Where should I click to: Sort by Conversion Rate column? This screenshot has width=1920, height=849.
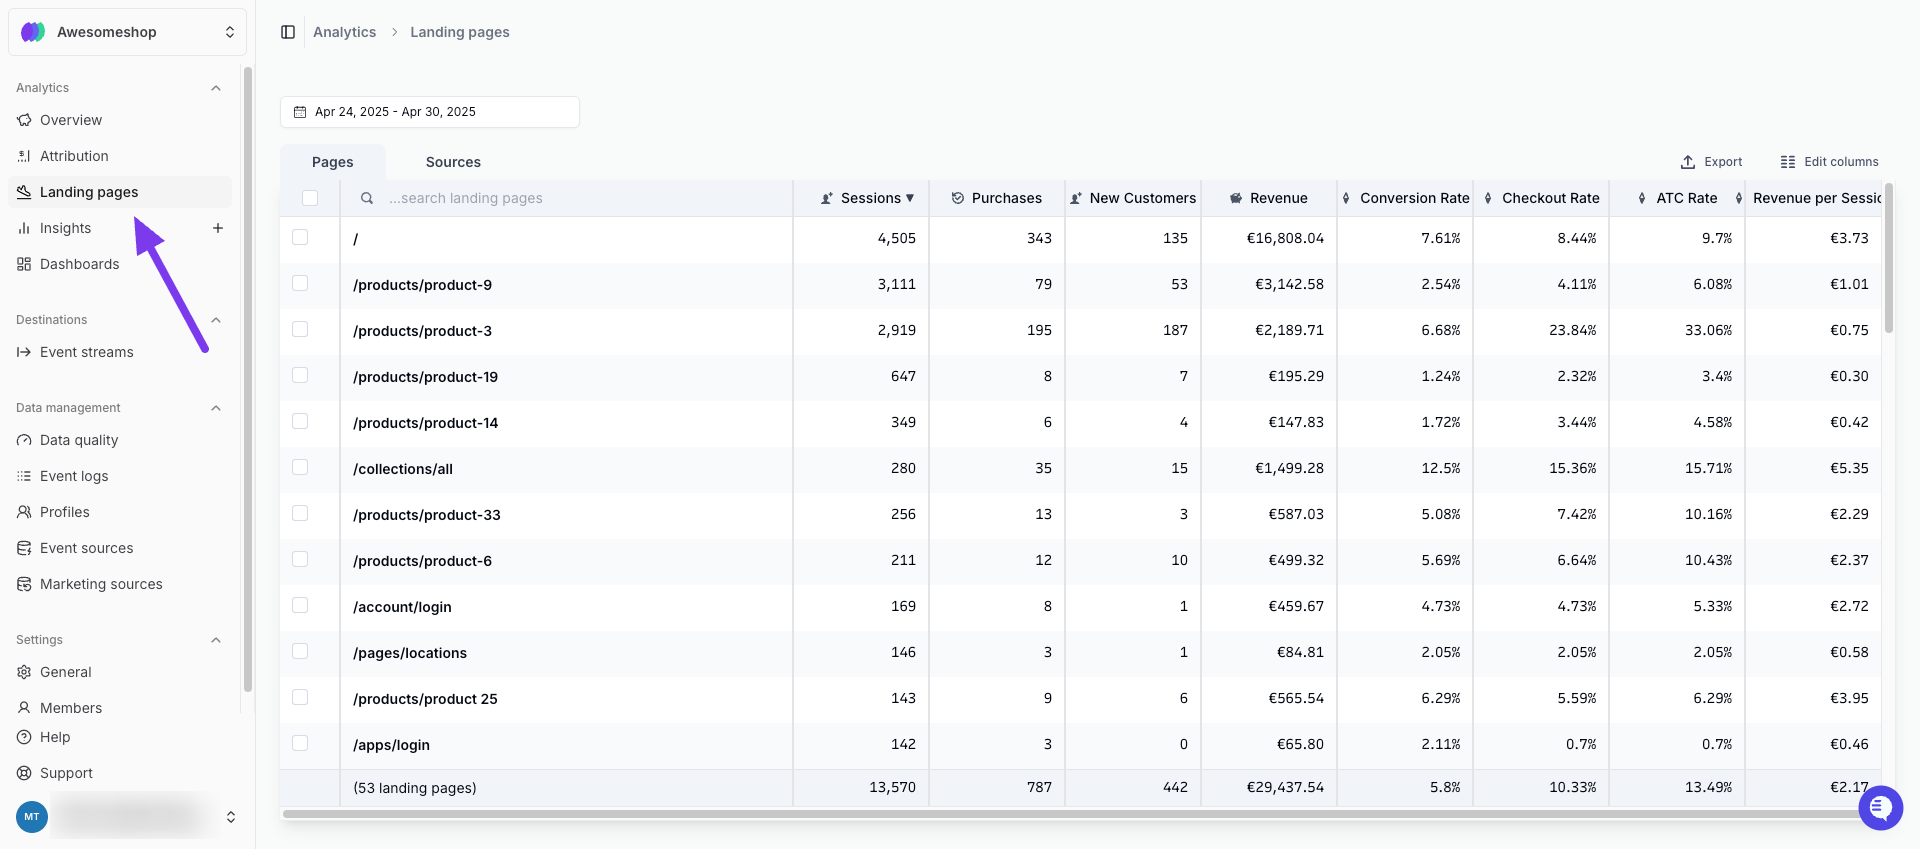1405,198
